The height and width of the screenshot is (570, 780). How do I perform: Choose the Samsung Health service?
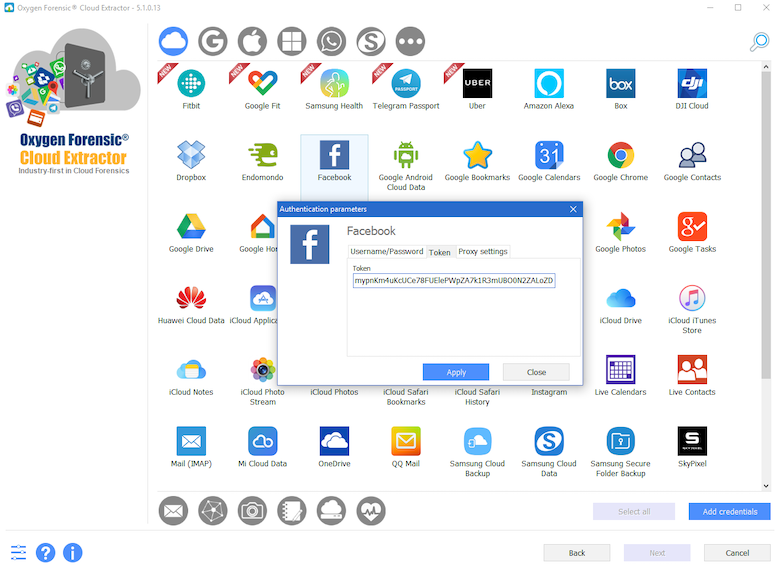pos(334,84)
